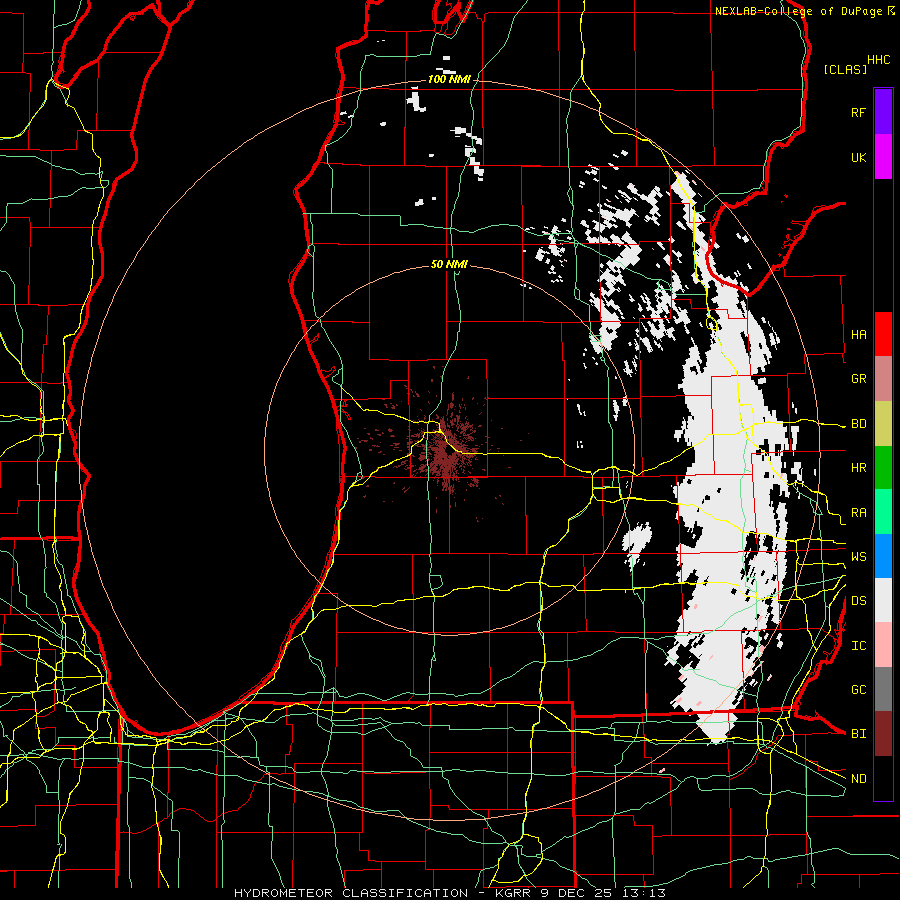Click the RA legend label
The height and width of the screenshot is (900, 900).
tap(858, 513)
